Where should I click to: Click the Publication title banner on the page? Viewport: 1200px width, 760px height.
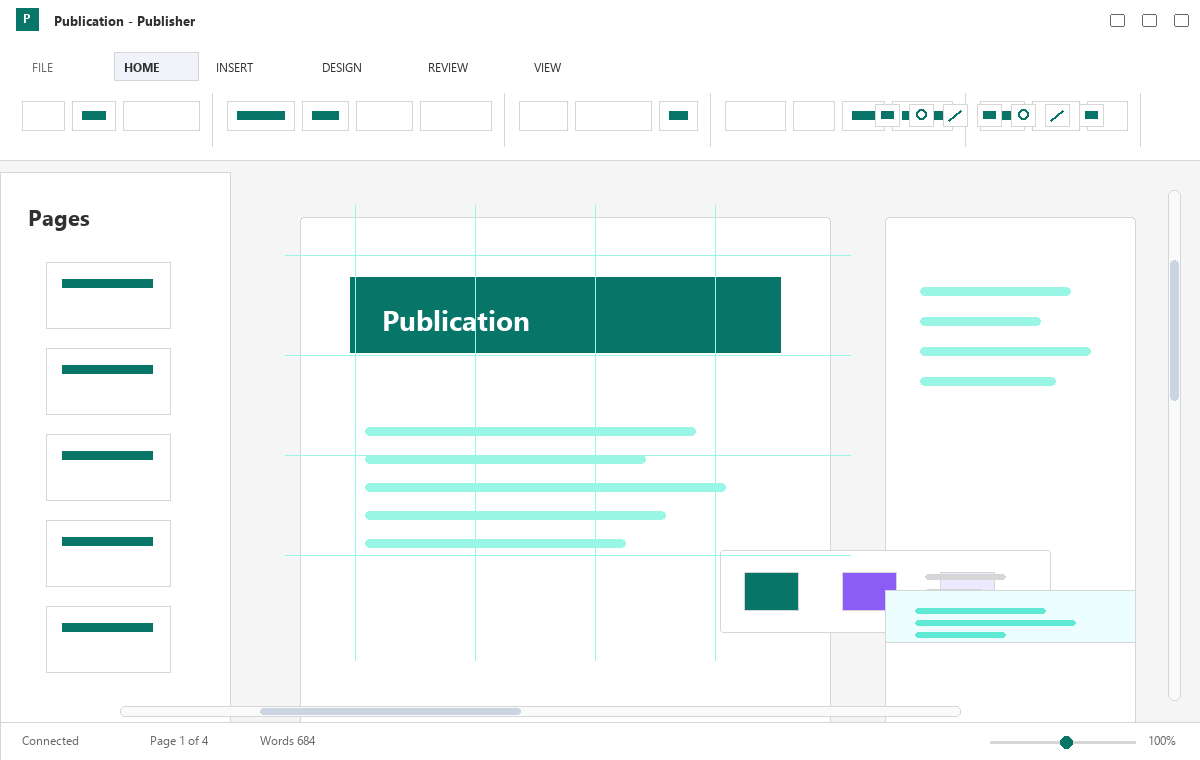point(565,315)
